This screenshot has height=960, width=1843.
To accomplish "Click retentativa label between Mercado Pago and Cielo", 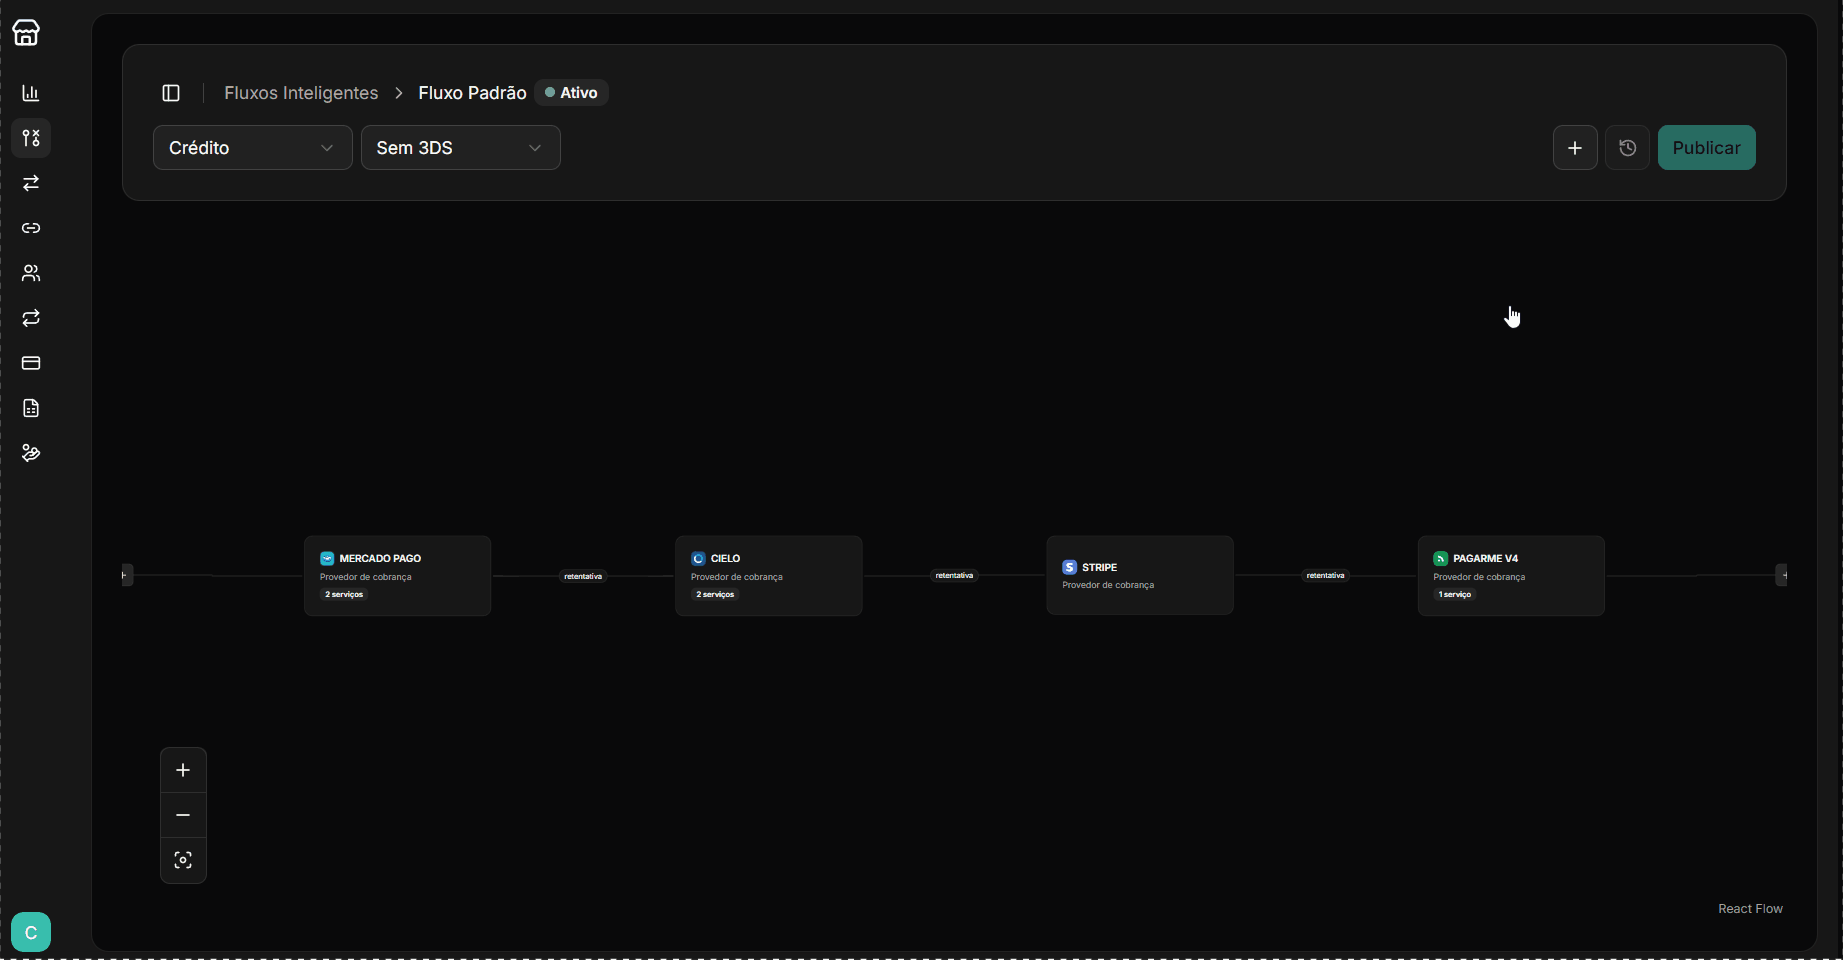I will (583, 576).
